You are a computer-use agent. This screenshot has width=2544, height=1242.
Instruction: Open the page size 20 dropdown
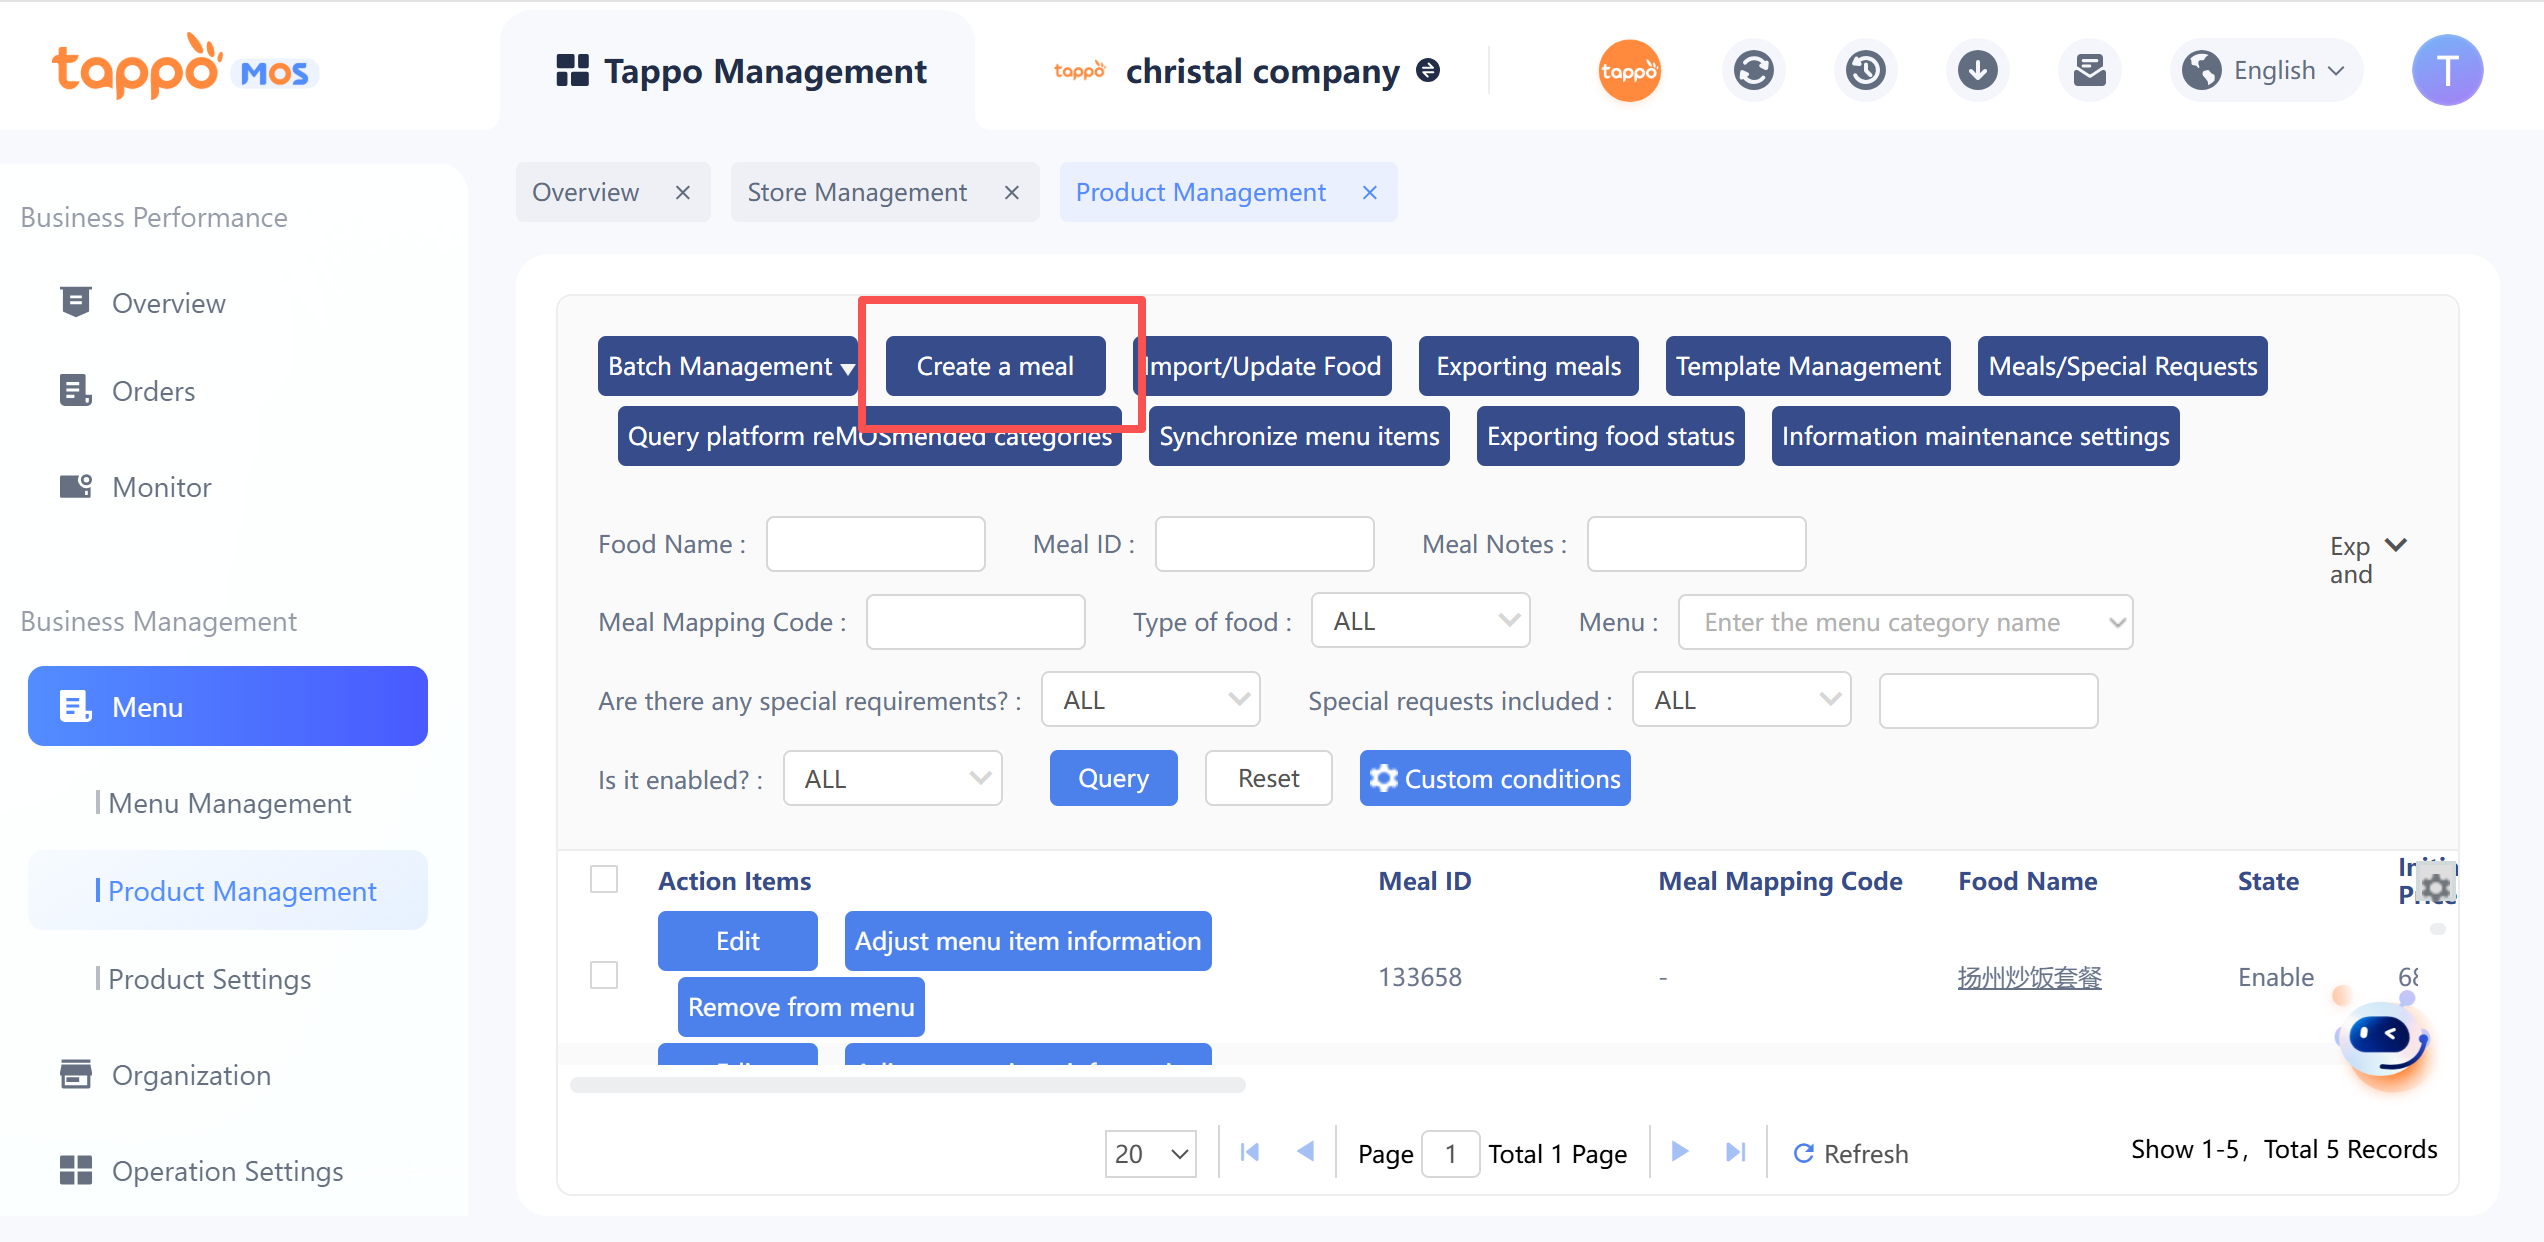point(1150,1153)
